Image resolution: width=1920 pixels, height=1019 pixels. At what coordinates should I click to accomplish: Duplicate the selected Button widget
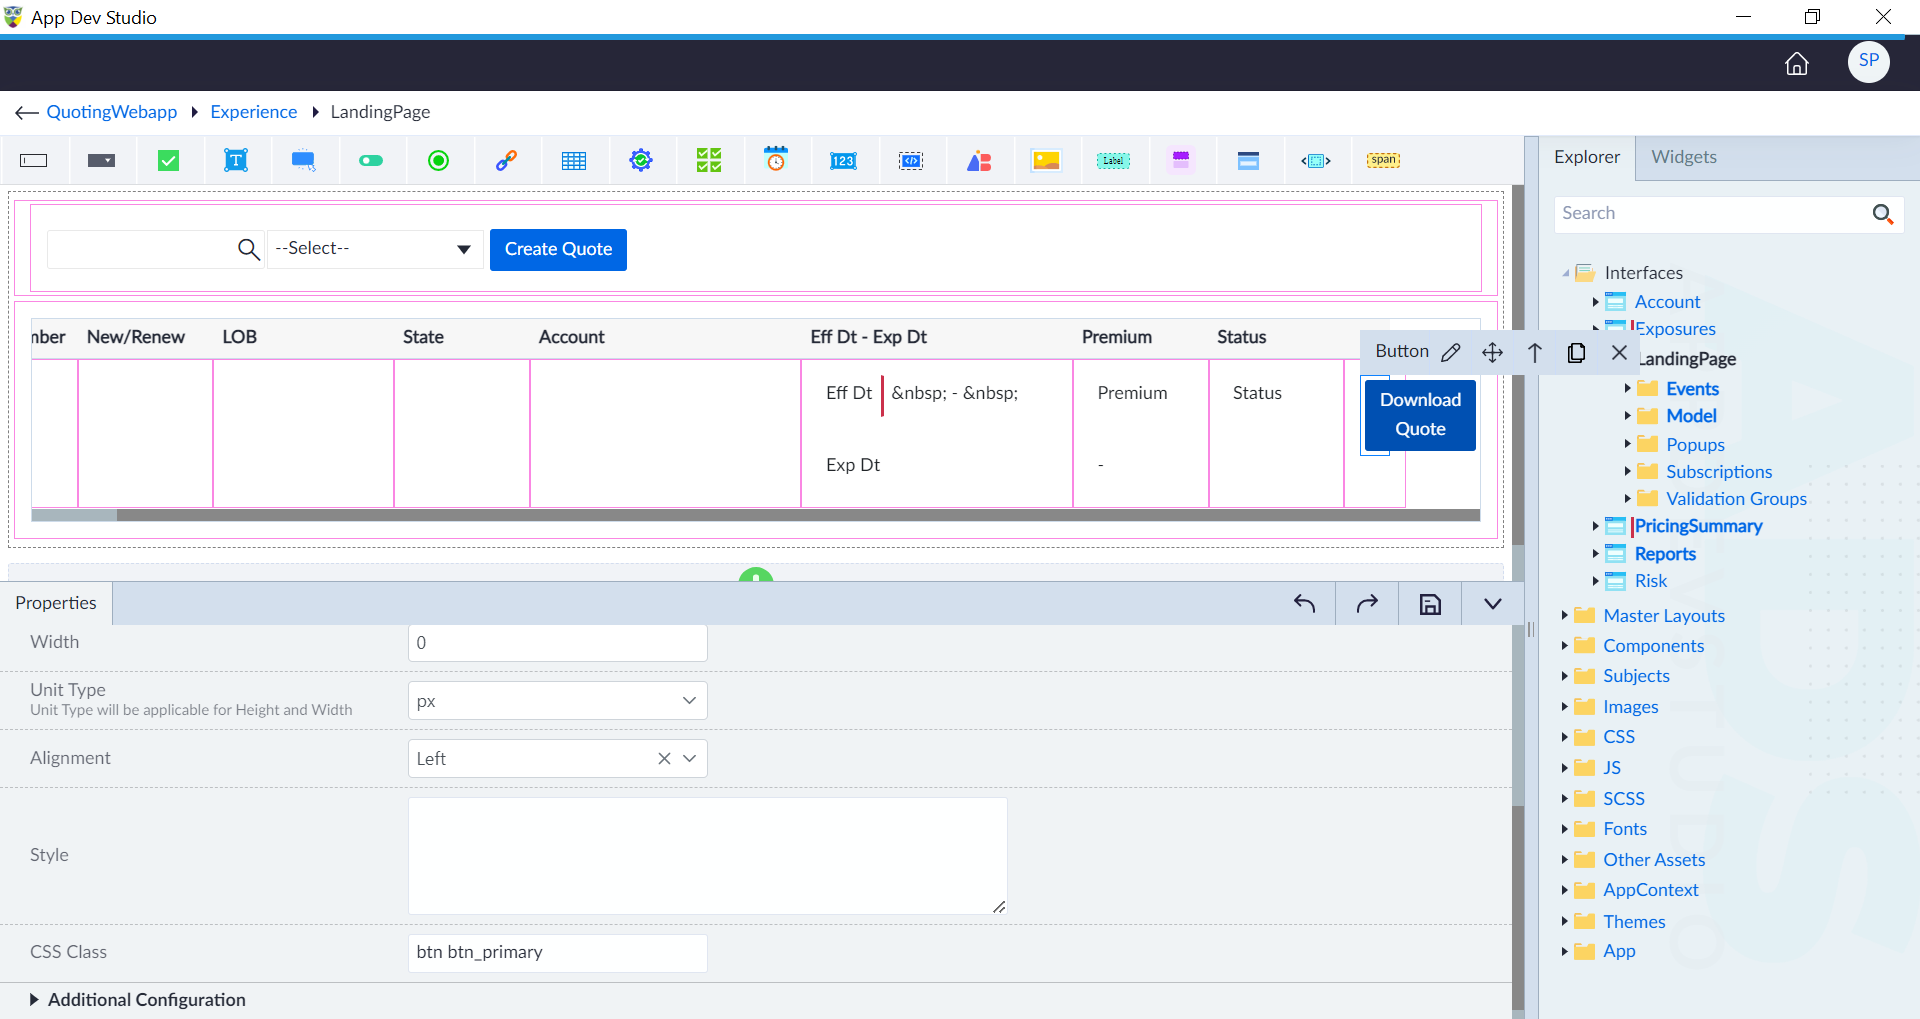1577,352
